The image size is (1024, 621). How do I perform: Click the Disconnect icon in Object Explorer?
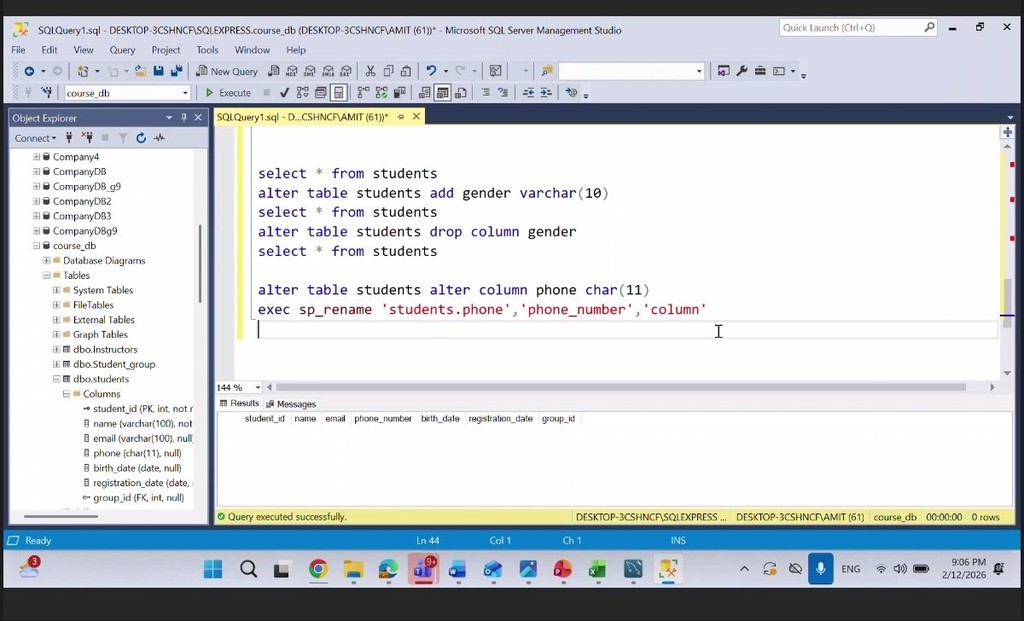[x=86, y=138]
